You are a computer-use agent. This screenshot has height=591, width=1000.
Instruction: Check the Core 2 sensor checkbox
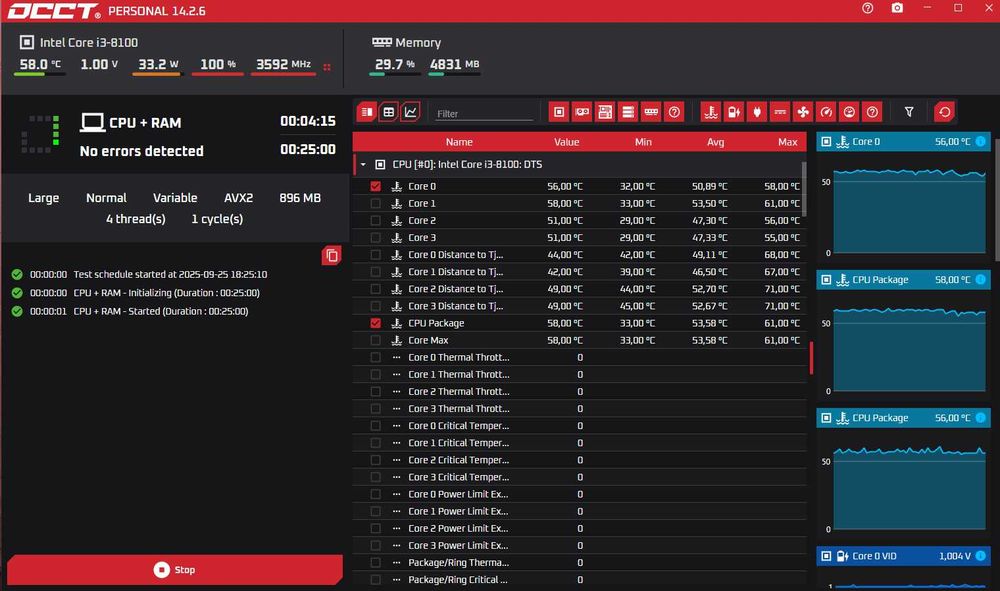click(x=376, y=221)
